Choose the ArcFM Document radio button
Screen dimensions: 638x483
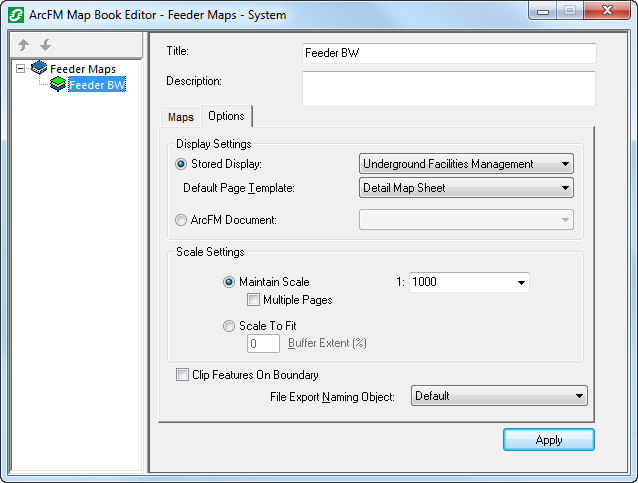pos(181,219)
